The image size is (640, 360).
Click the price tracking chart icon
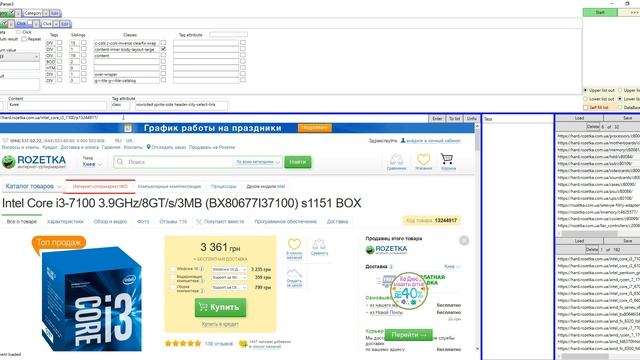click(x=294, y=273)
